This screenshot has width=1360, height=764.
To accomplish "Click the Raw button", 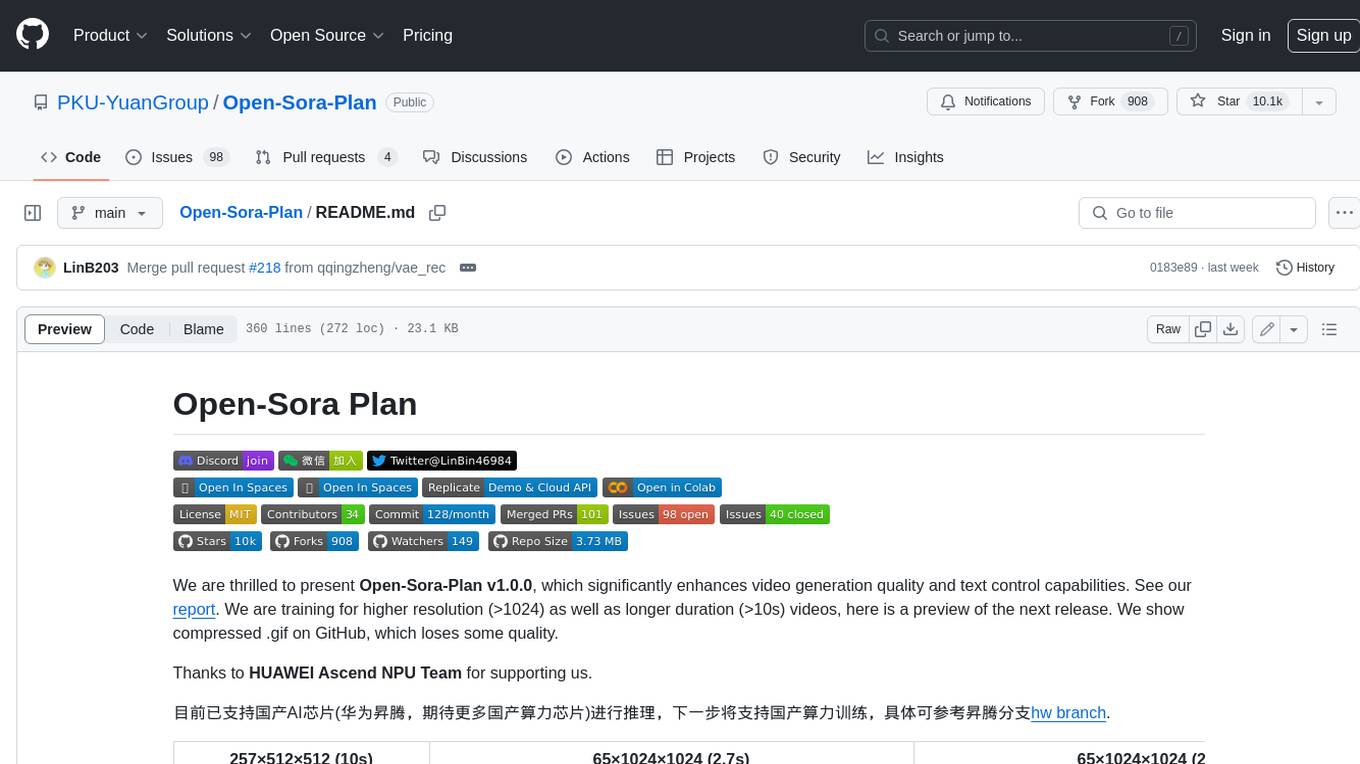I will pyautogui.click(x=1168, y=329).
